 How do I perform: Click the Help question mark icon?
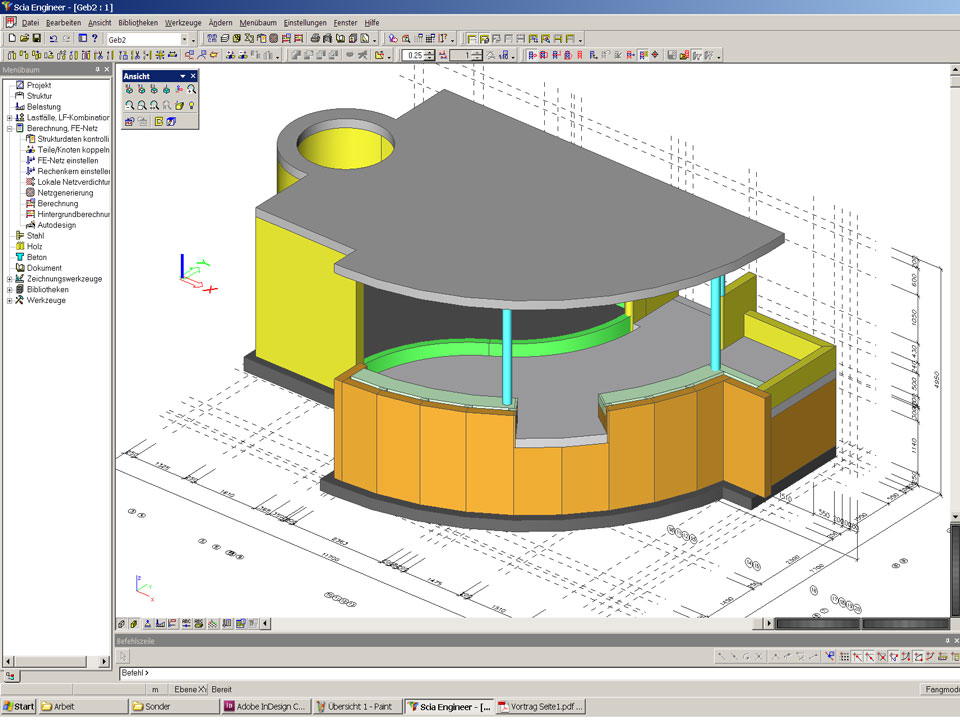click(94, 39)
